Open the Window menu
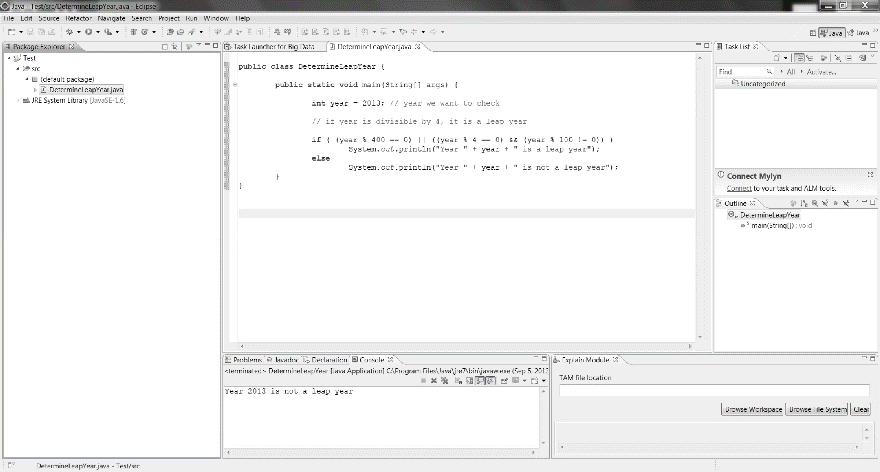880x472 pixels. (x=216, y=19)
